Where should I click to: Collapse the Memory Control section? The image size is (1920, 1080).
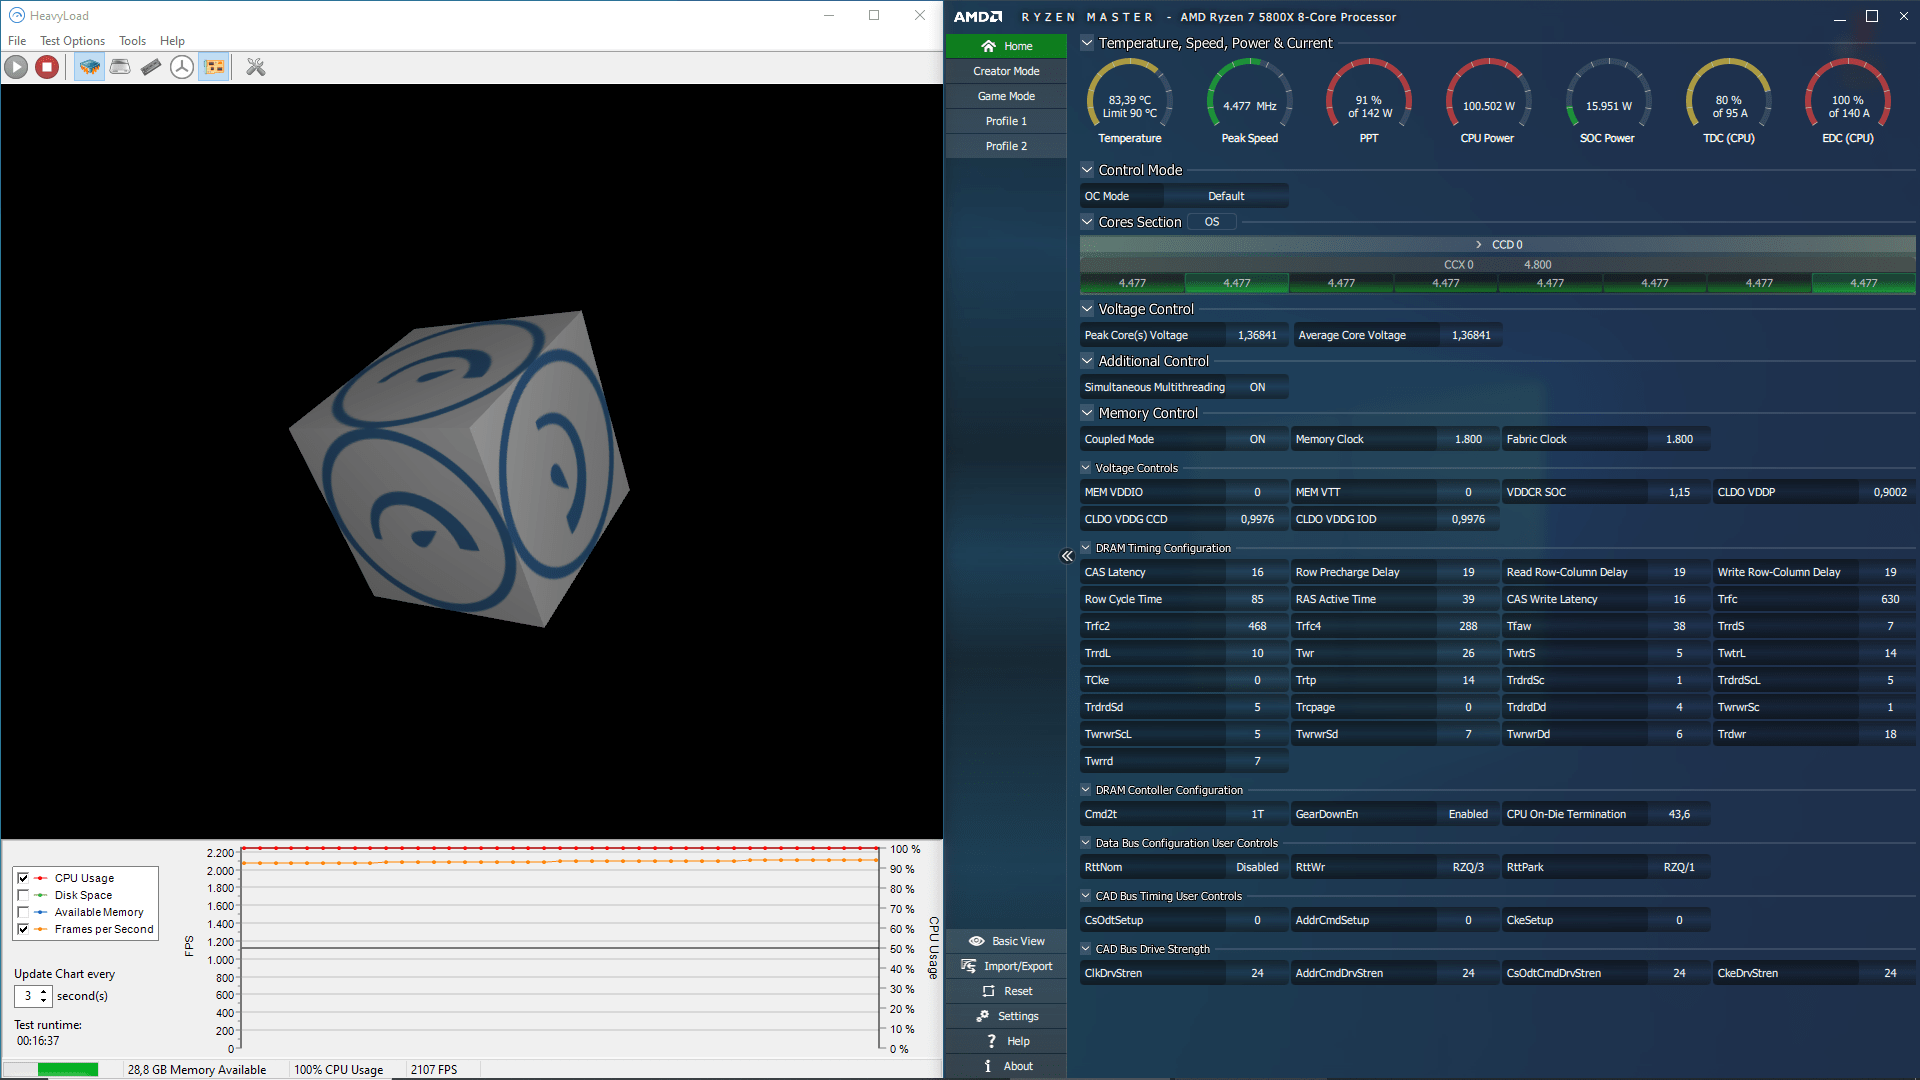pyautogui.click(x=1087, y=413)
